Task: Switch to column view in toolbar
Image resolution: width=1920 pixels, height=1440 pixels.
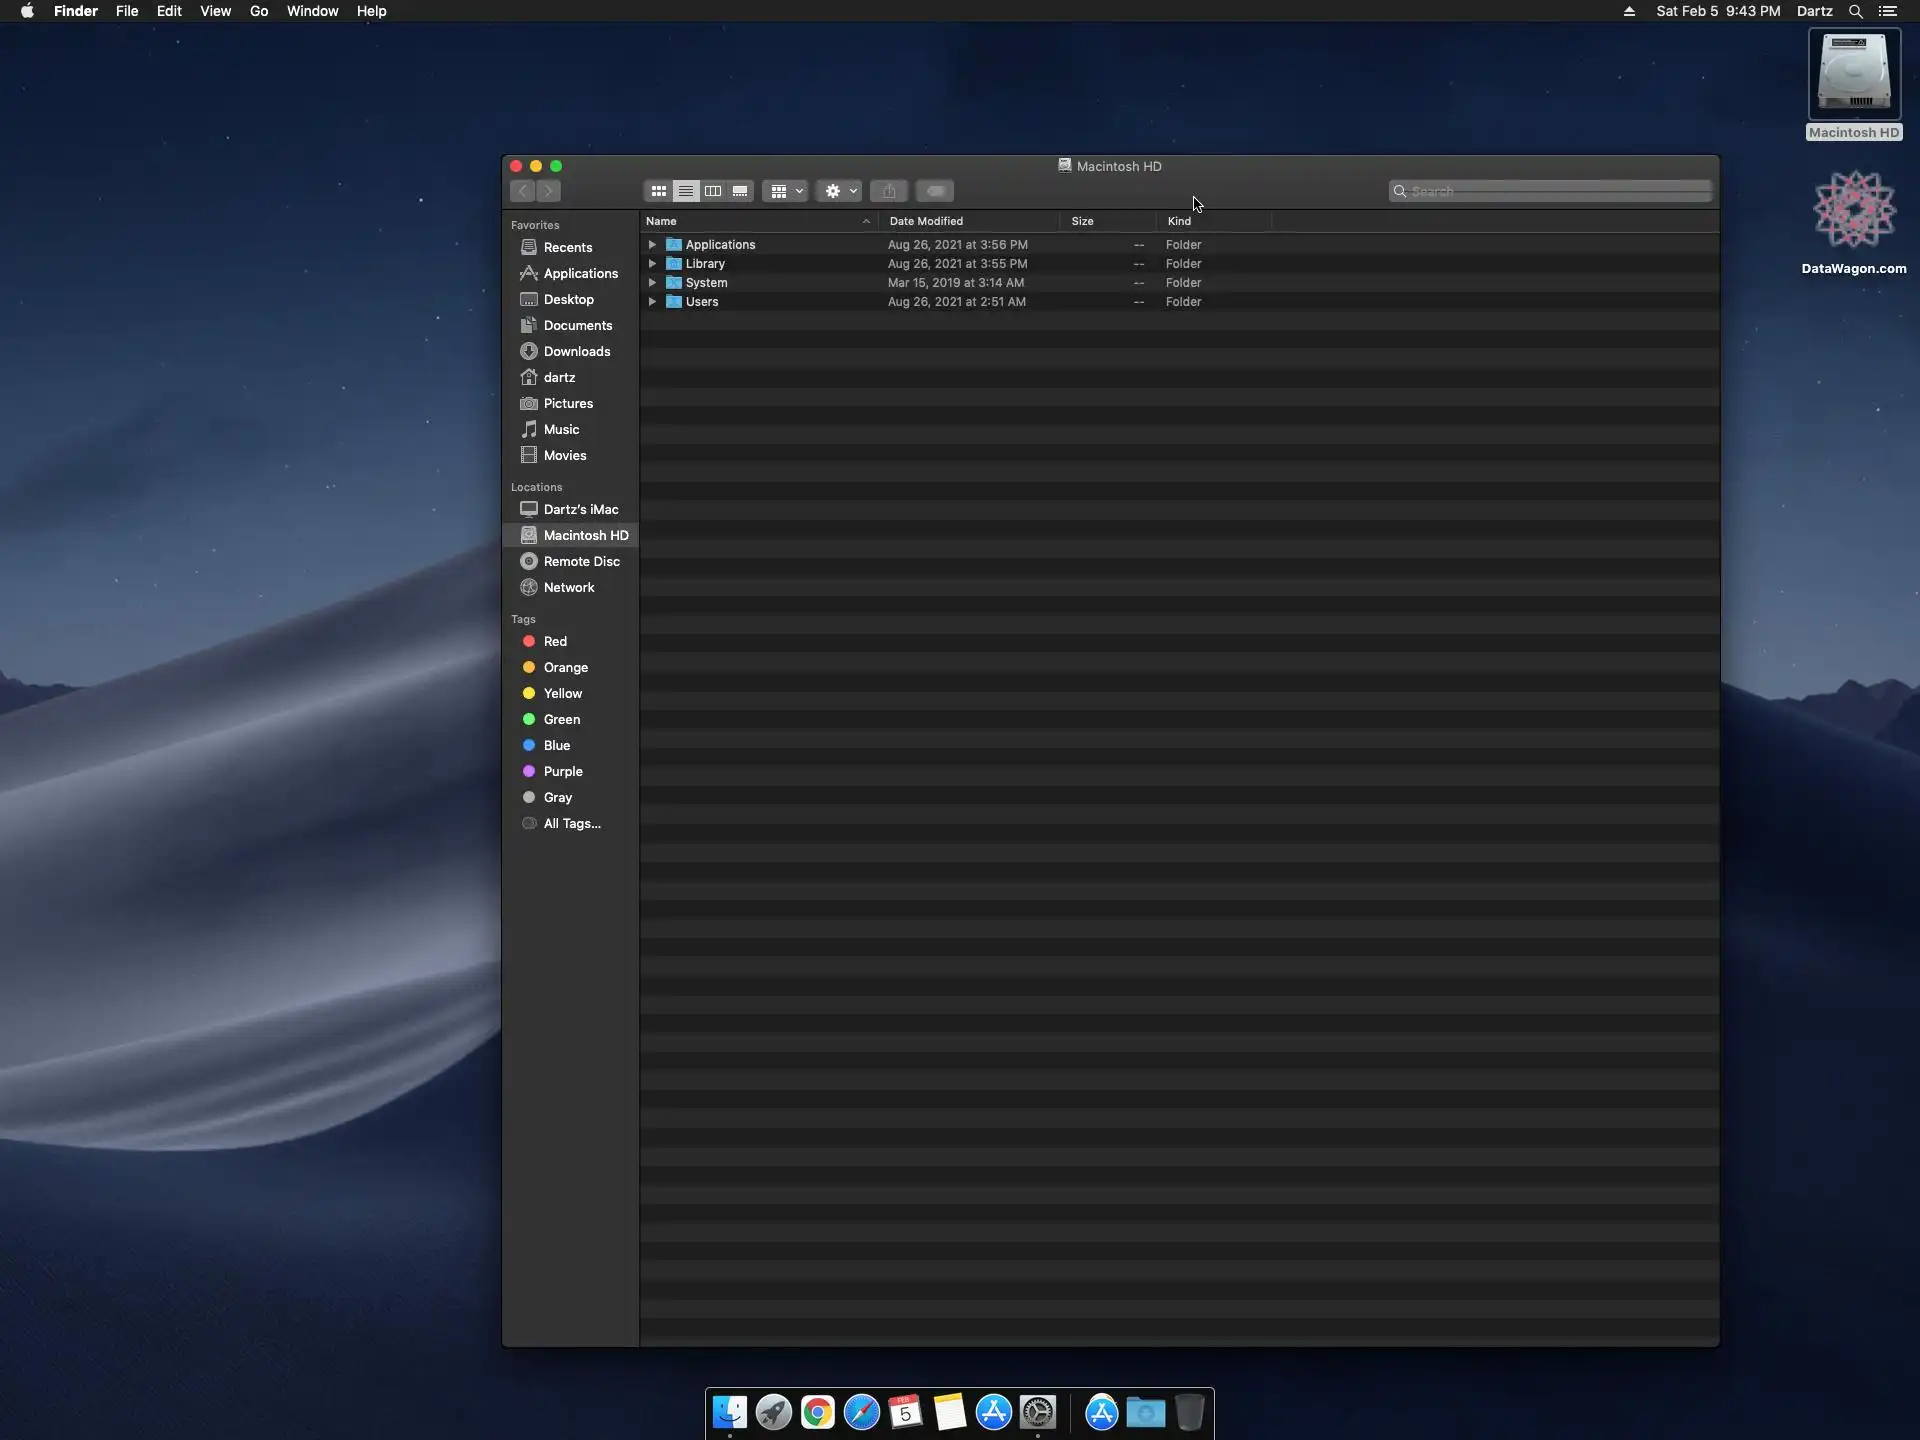Action: point(713,191)
